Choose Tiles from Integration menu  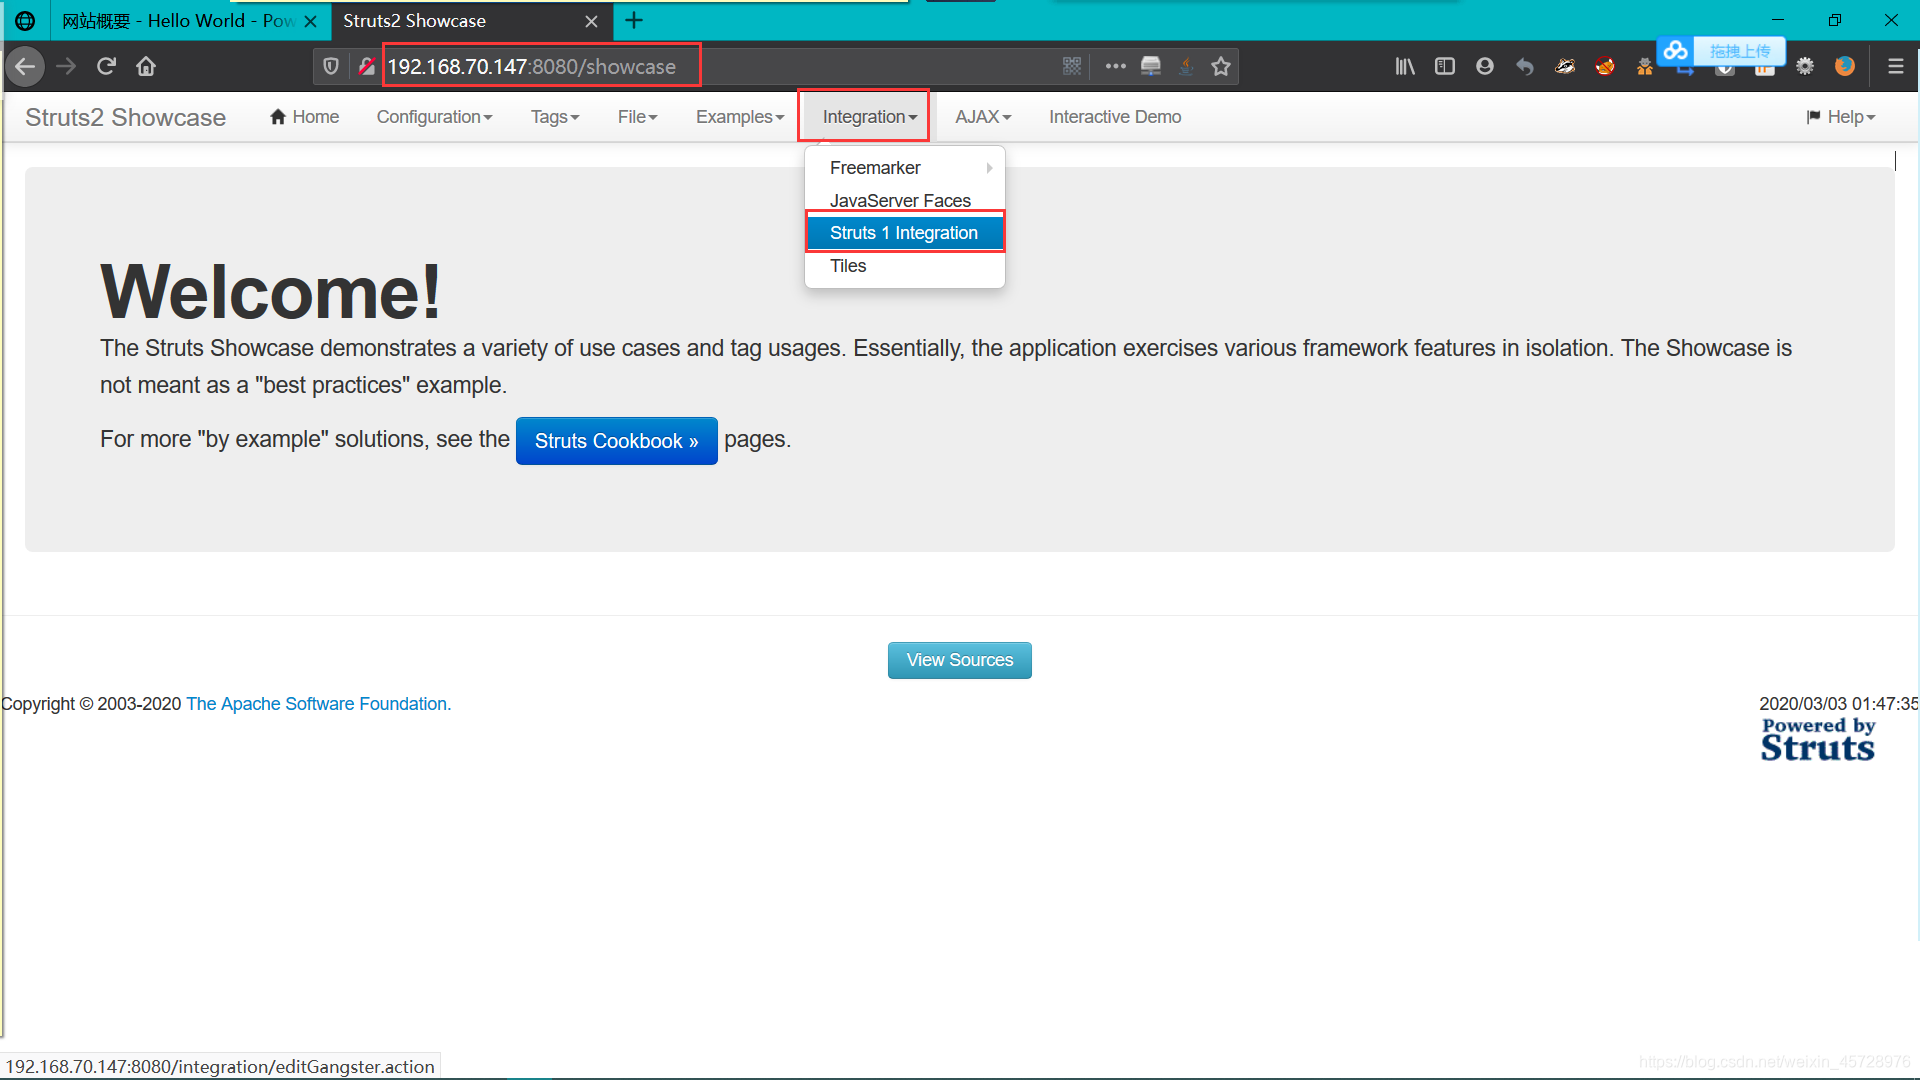[x=904, y=266]
